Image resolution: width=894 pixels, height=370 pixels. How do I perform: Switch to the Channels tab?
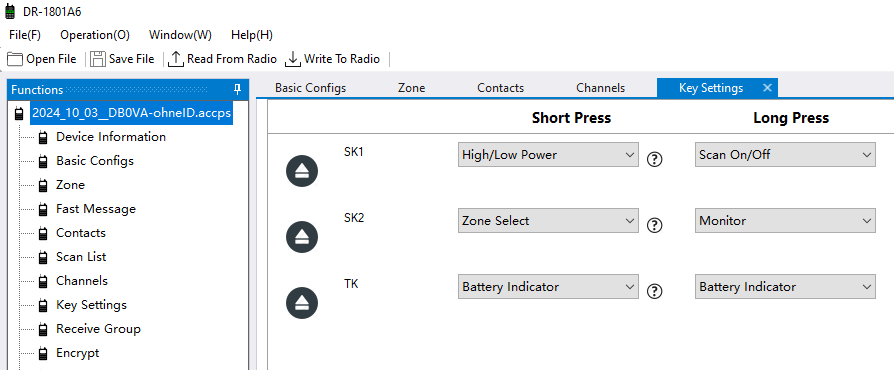600,88
